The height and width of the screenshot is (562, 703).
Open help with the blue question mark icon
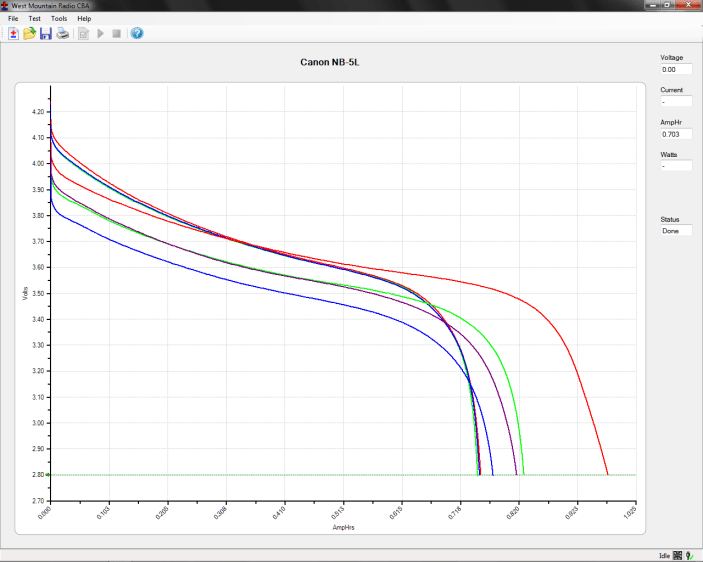[x=137, y=33]
